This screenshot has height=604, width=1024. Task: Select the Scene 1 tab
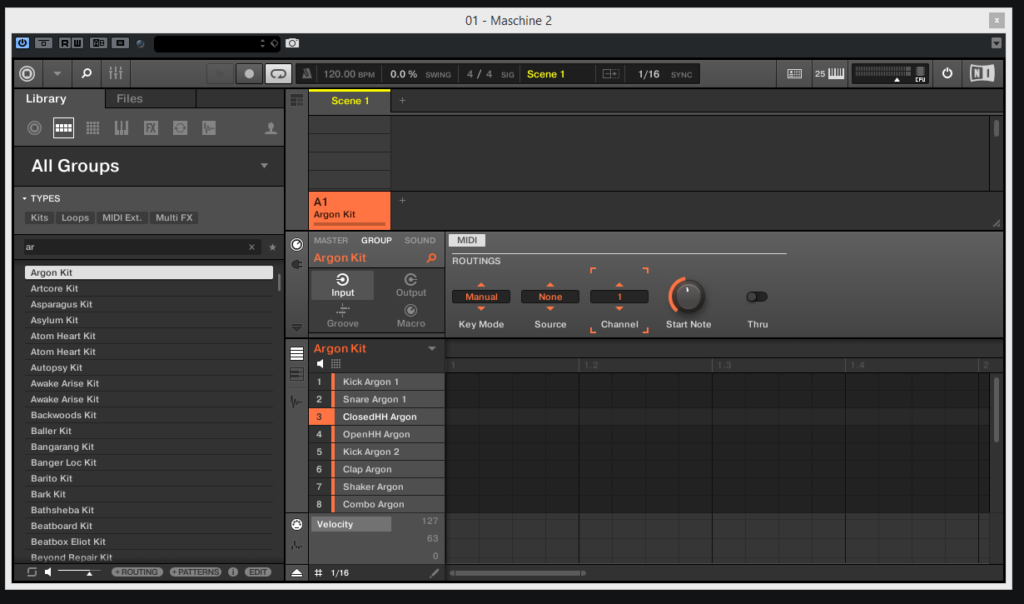pos(349,101)
